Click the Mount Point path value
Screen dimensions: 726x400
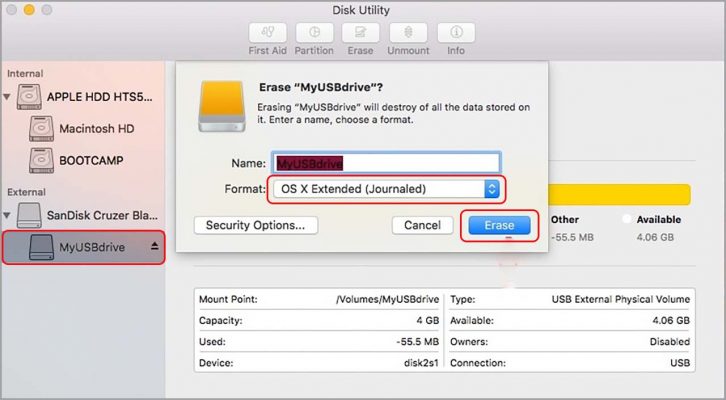[387, 300]
